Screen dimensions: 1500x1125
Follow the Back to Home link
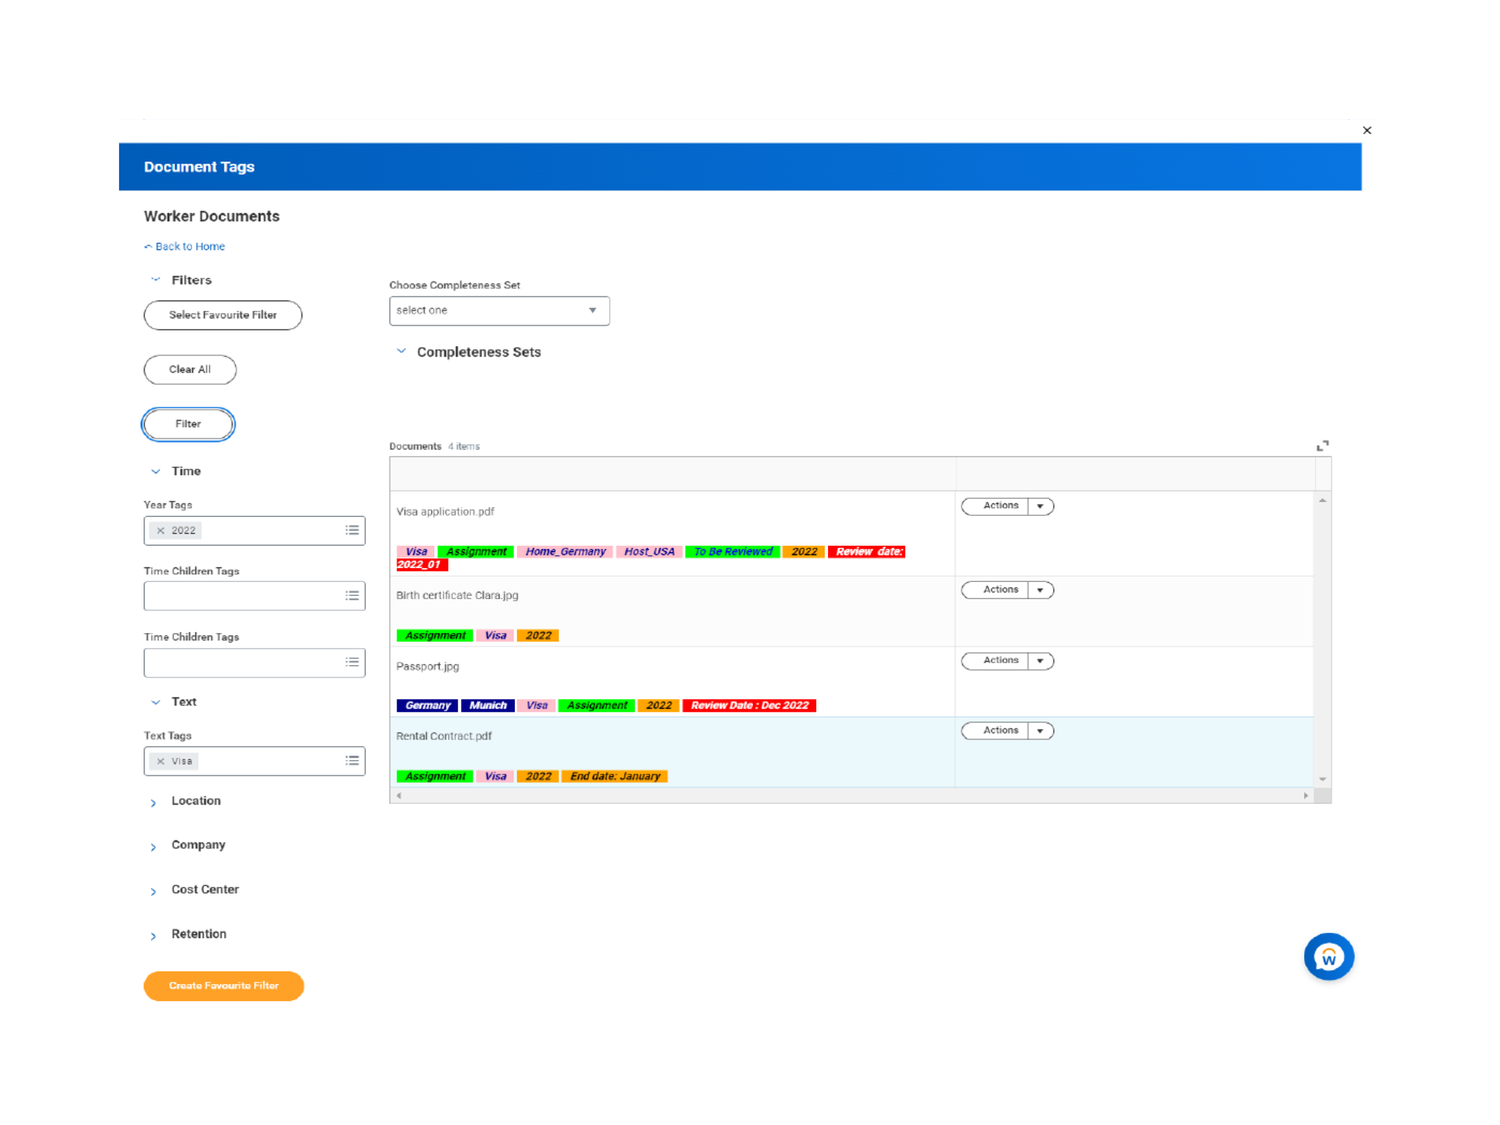[x=190, y=246]
